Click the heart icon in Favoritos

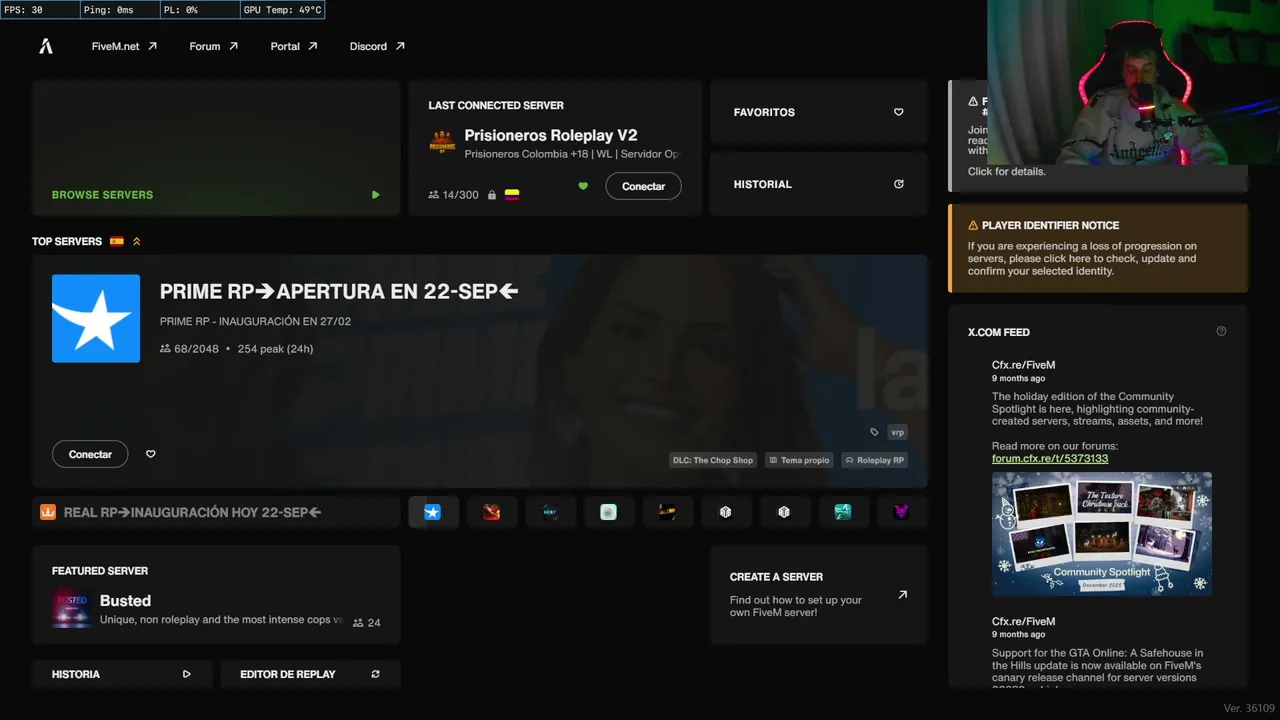tap(898, 112)
